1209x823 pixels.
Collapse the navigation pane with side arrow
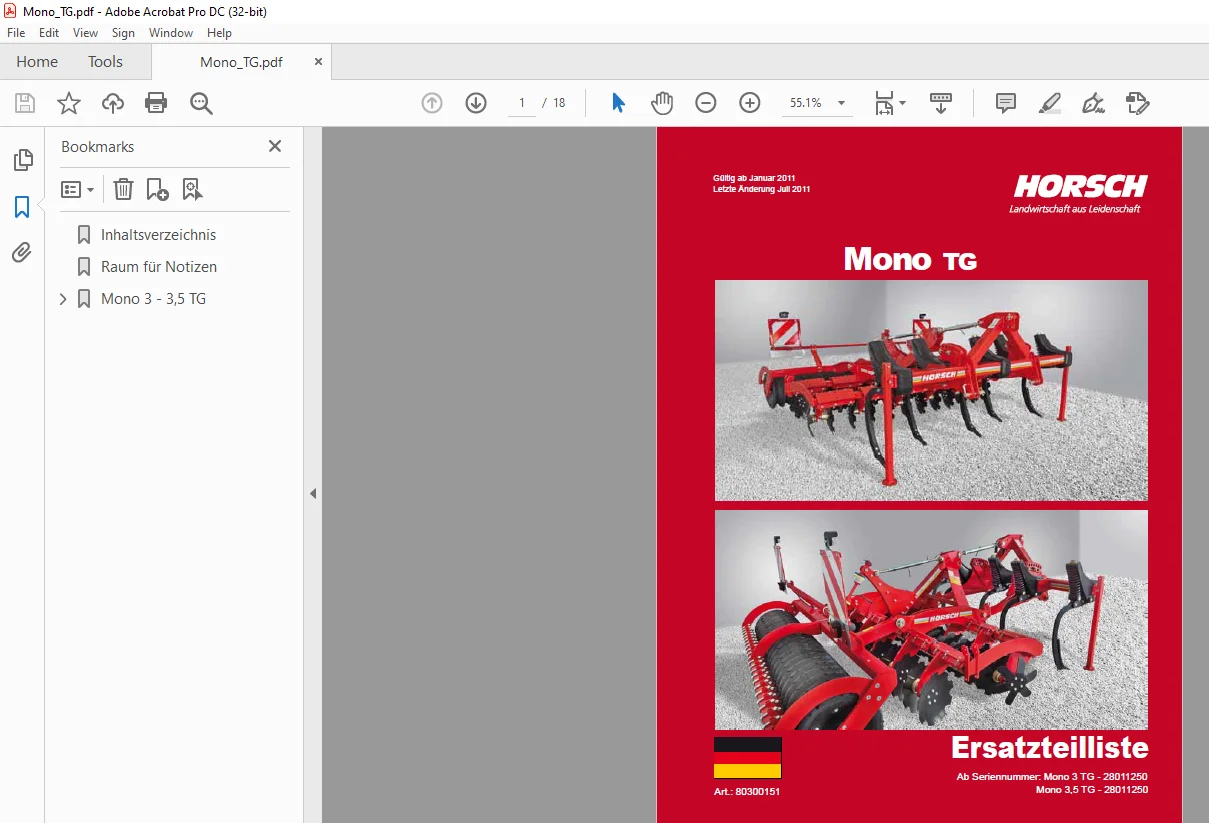point(313,493)
